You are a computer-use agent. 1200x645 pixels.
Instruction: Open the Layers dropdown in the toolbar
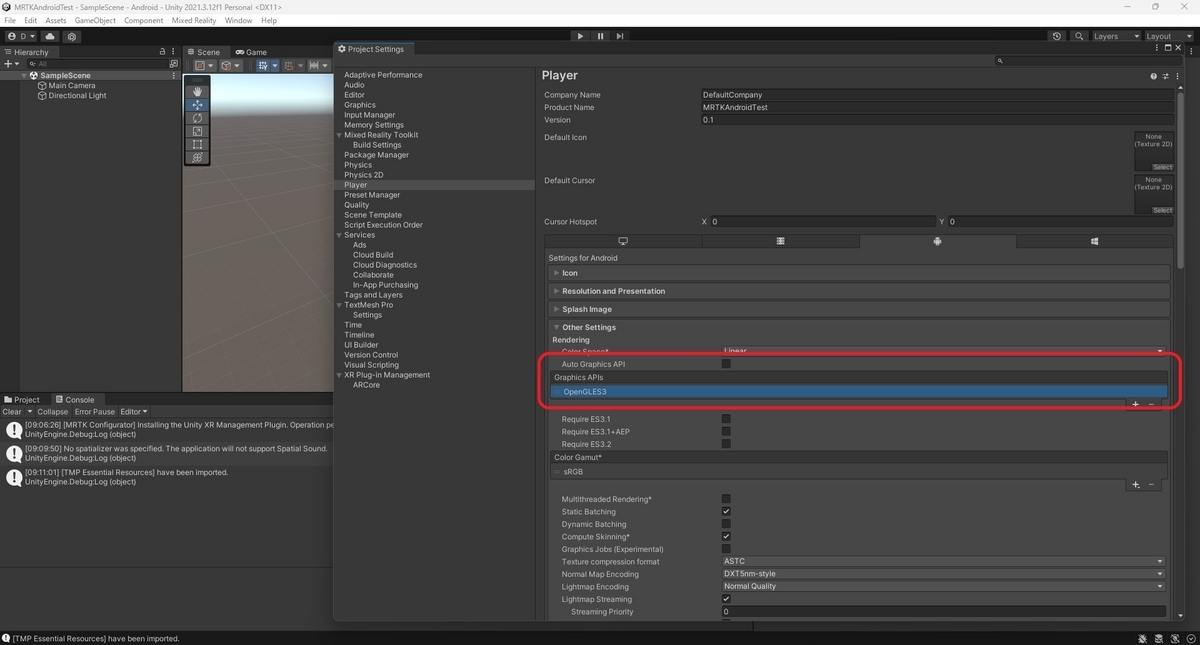tap(1114, 36)
